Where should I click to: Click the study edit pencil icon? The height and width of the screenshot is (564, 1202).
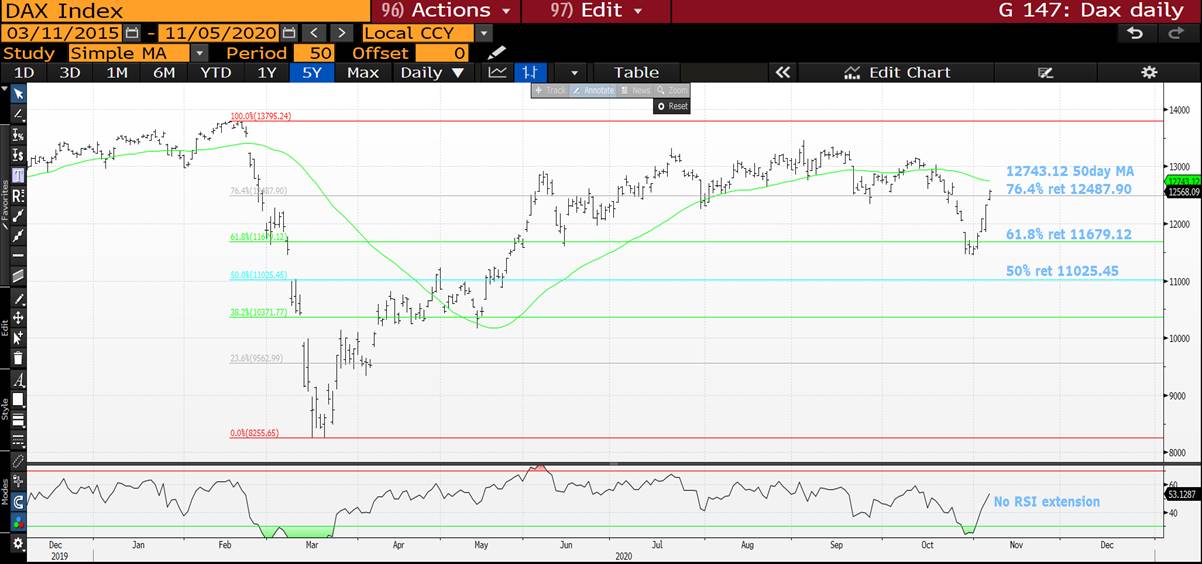497,53
